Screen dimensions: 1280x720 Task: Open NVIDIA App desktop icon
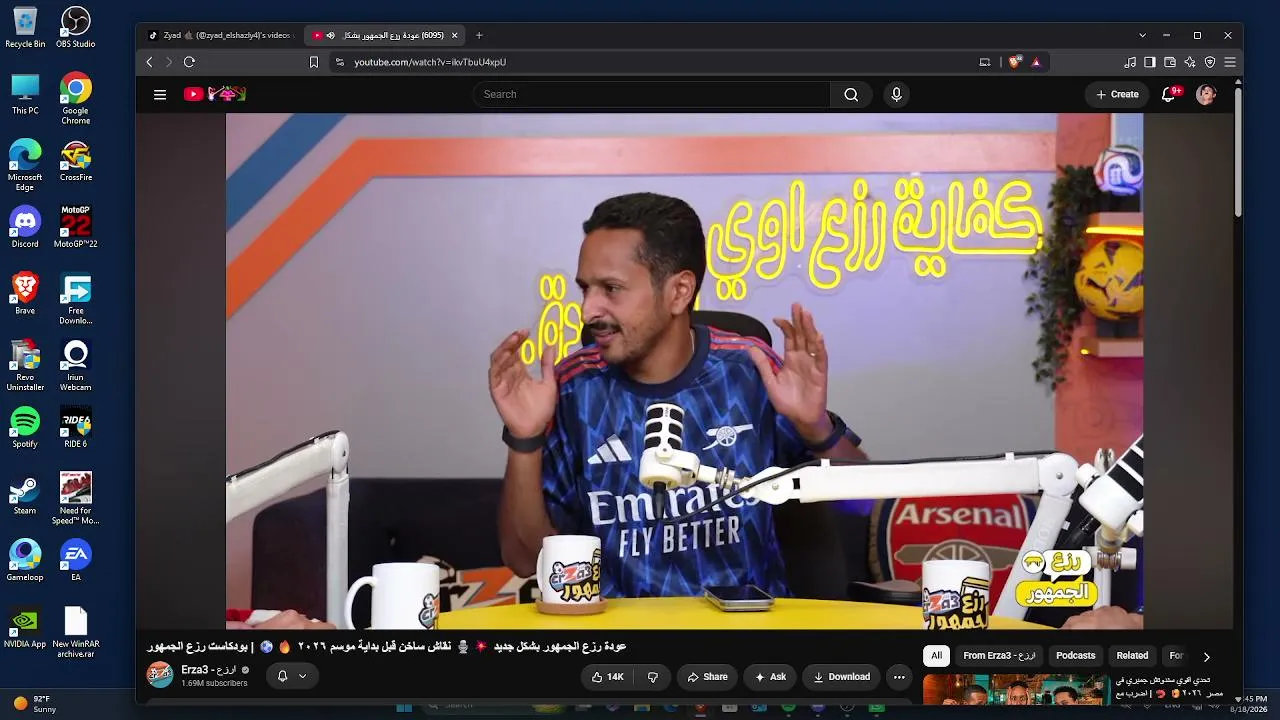pyautogui.click(x=25, y=628)
